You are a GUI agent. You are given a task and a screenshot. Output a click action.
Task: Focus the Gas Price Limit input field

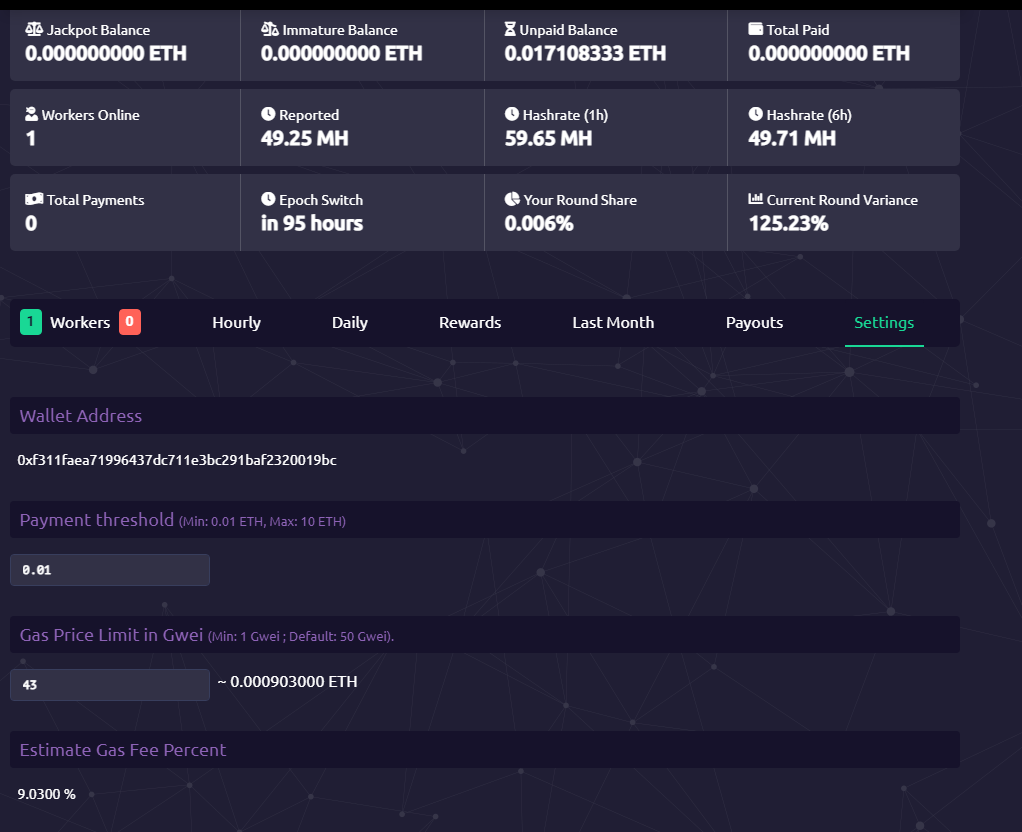click(x=110, y=685)
